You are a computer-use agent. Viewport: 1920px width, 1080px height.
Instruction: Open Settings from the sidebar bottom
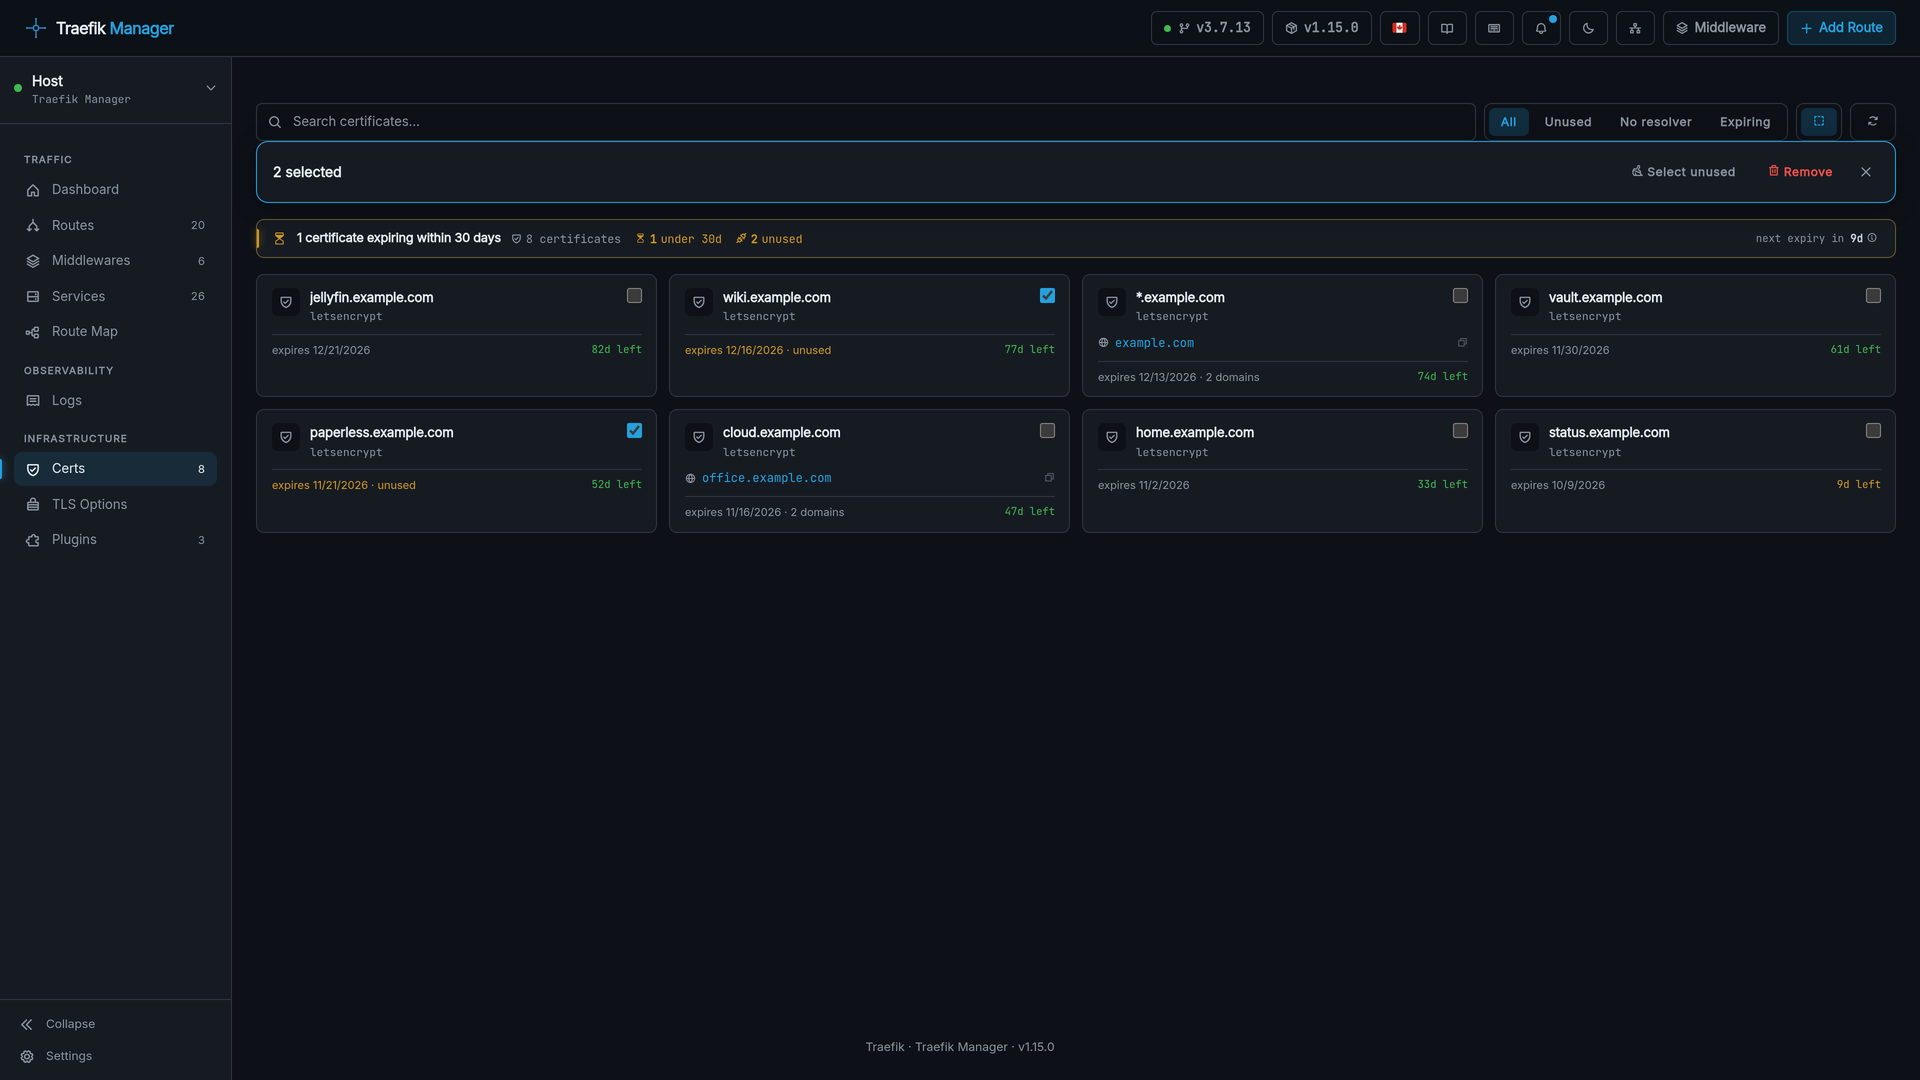point(58,1056)
